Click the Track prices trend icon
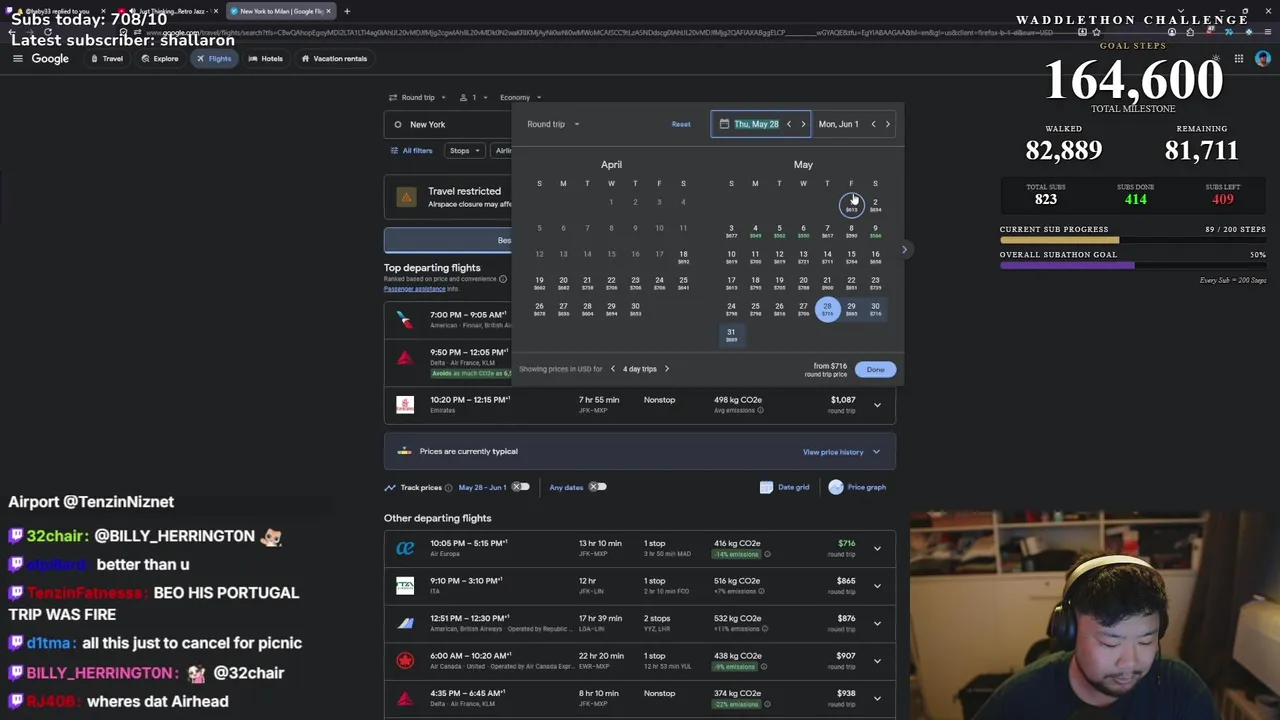This screenshot has height=720, width=1280. (x=390, y=488)
